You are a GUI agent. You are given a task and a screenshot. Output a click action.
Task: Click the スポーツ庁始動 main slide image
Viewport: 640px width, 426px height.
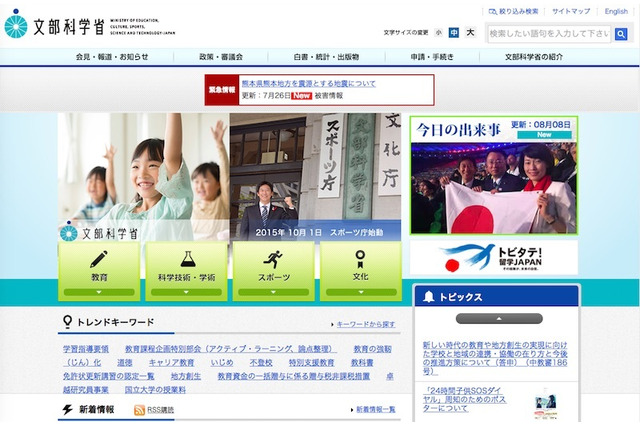315,177
